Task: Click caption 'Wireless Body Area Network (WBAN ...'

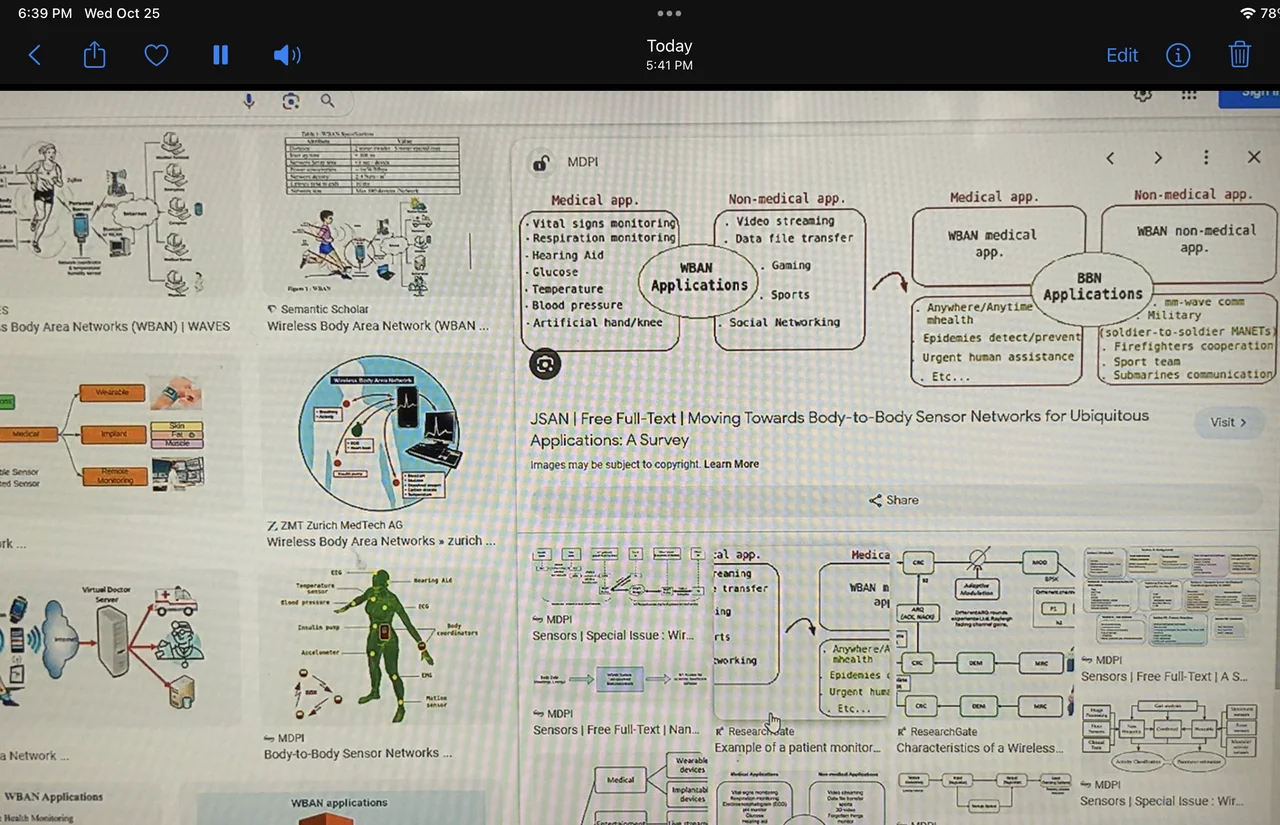Action: [x=378, y=326]
